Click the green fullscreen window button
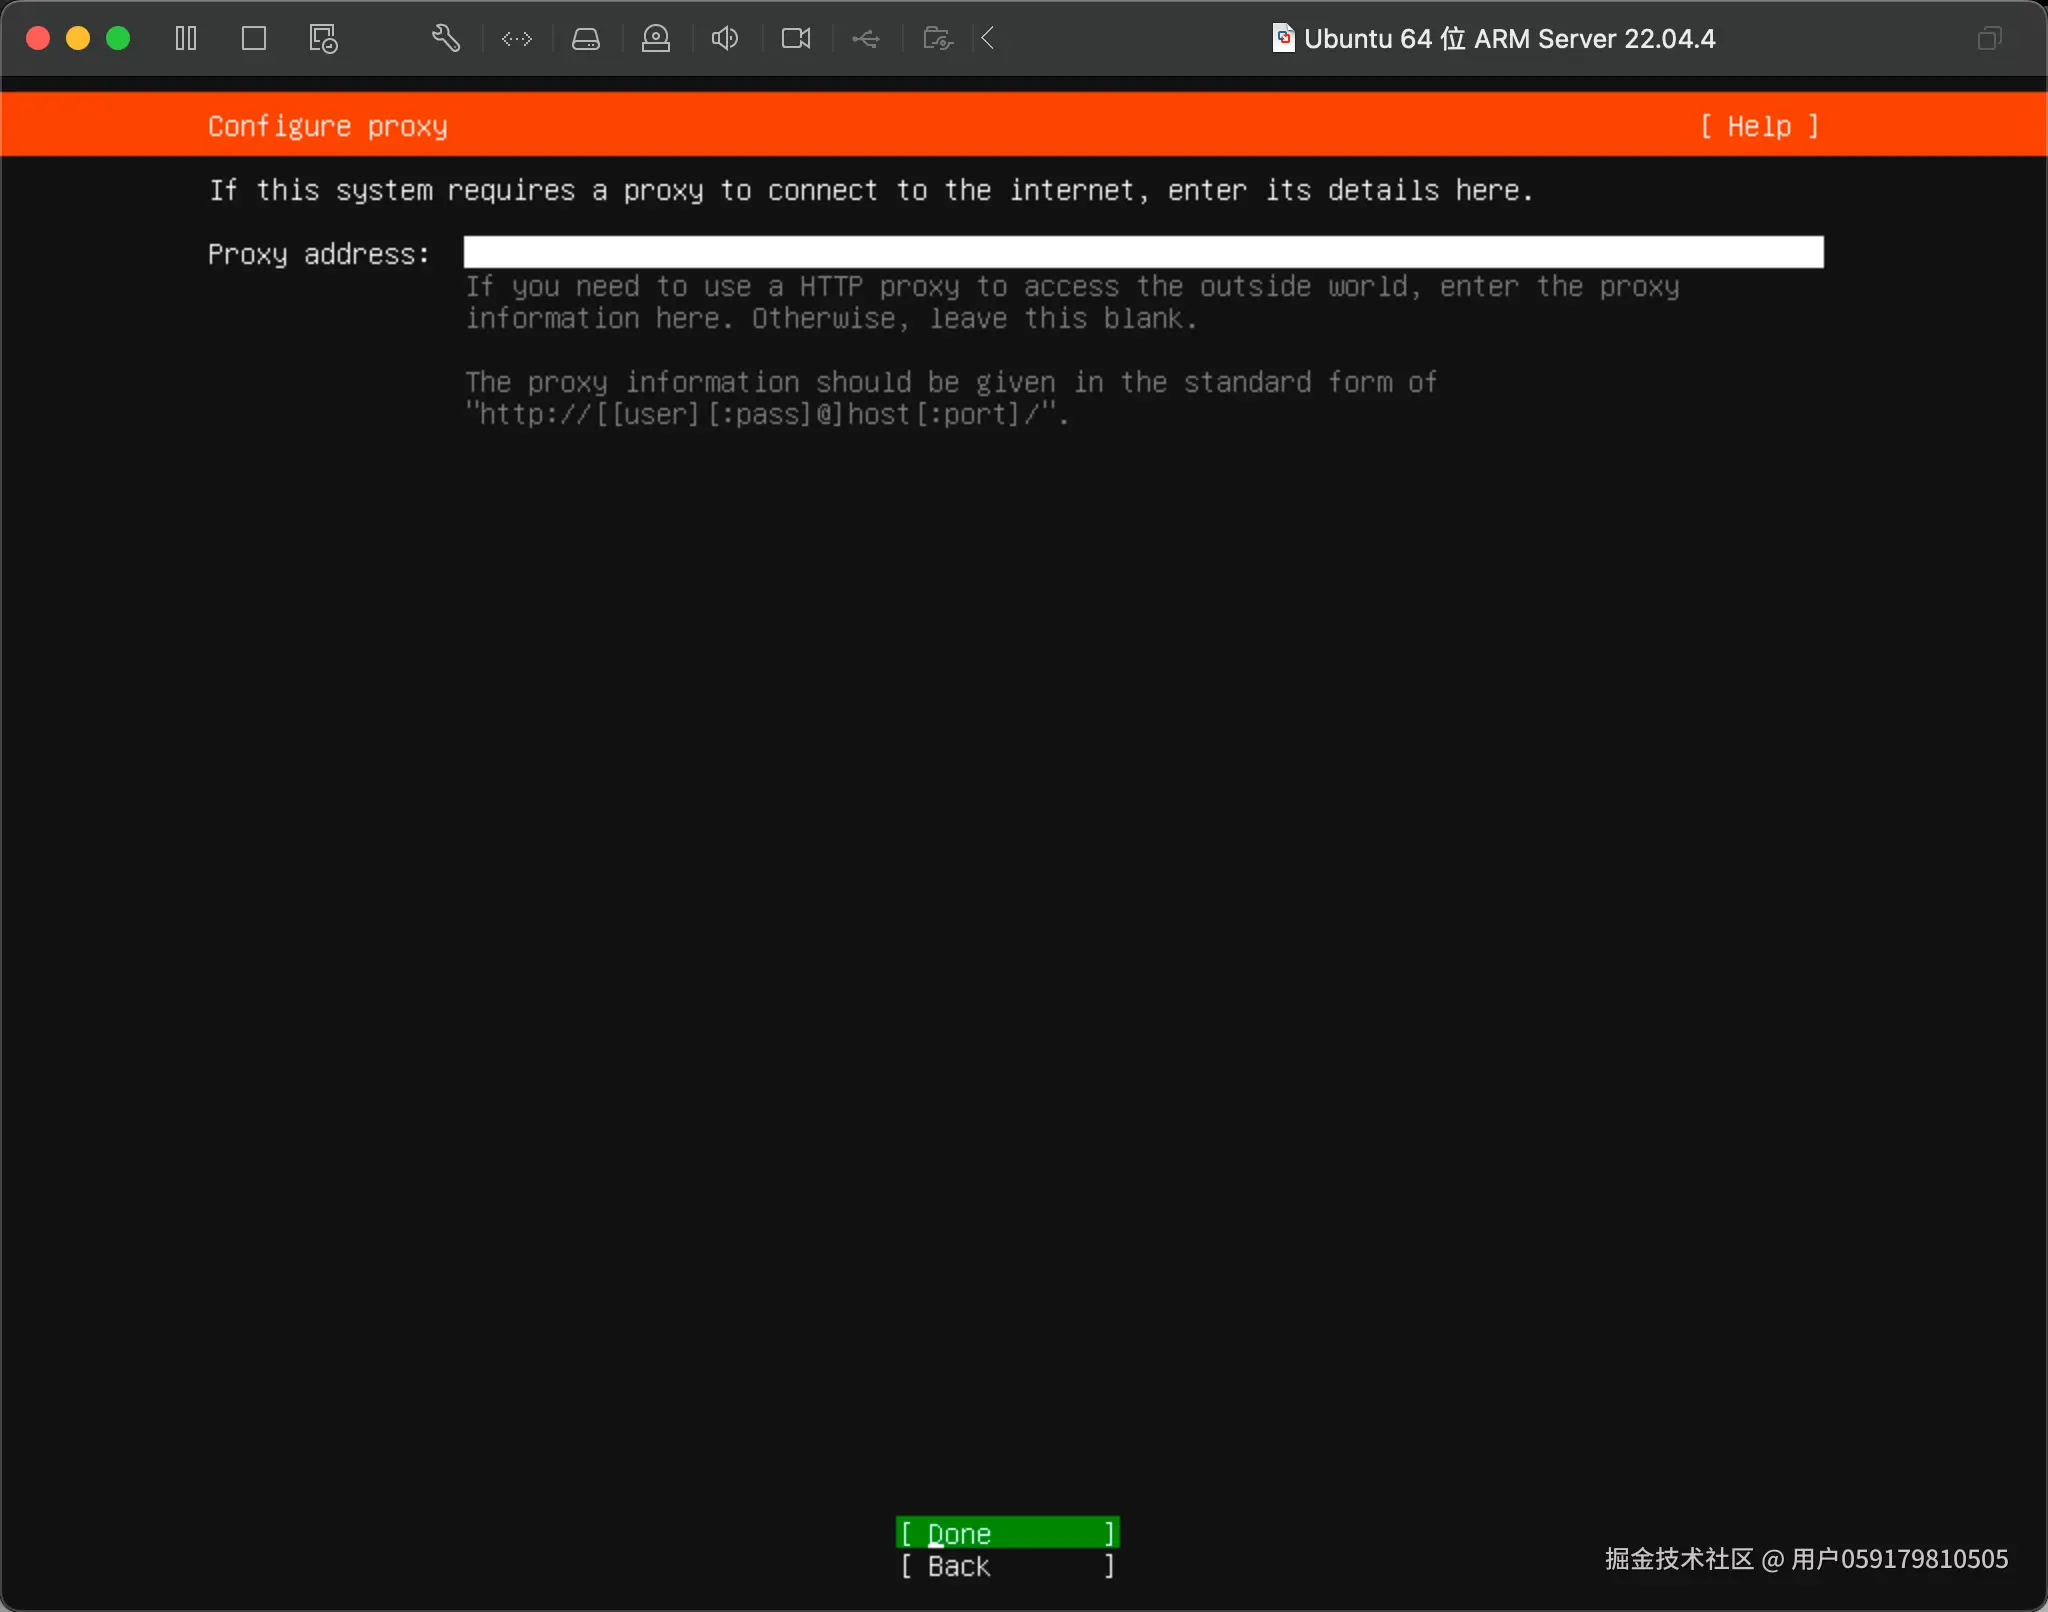Screen dimensions: 2048x1612 coord(118,39)
